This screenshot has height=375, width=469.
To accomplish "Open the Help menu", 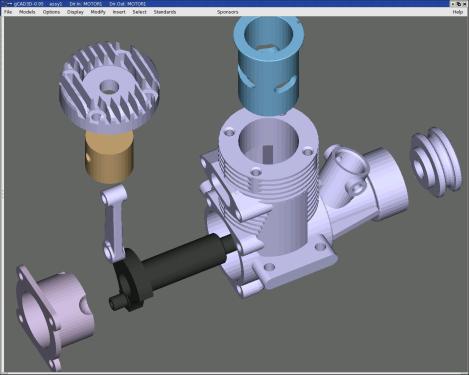I will coord(458,12).
